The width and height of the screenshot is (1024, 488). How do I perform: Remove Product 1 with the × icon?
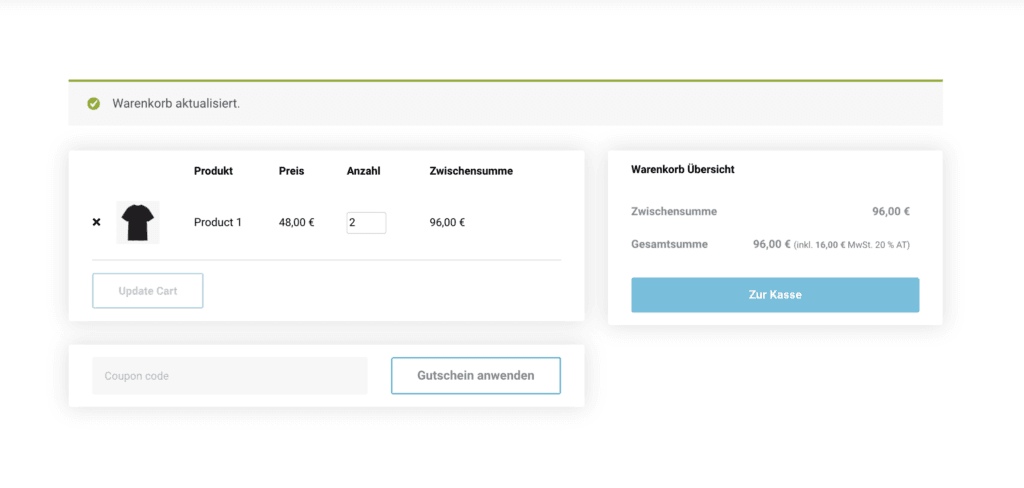pyautogui.click(x=96, y=222)
